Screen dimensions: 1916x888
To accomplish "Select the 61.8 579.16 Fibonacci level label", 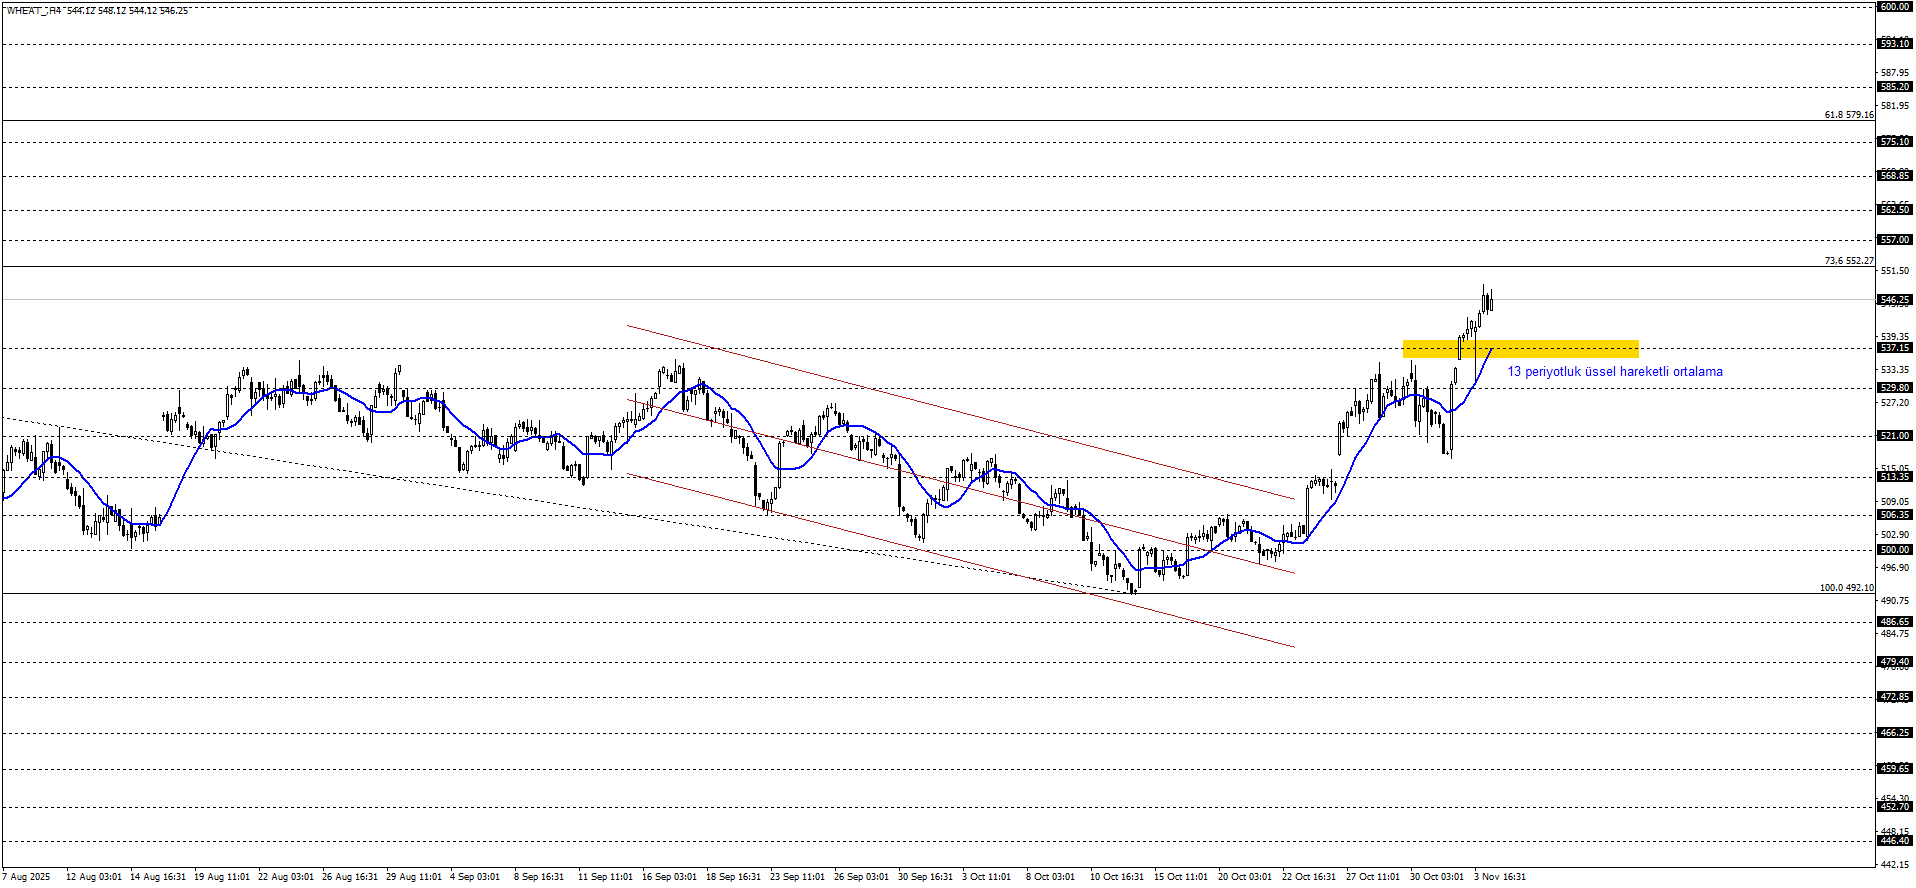I will (x=1848, y=115).
